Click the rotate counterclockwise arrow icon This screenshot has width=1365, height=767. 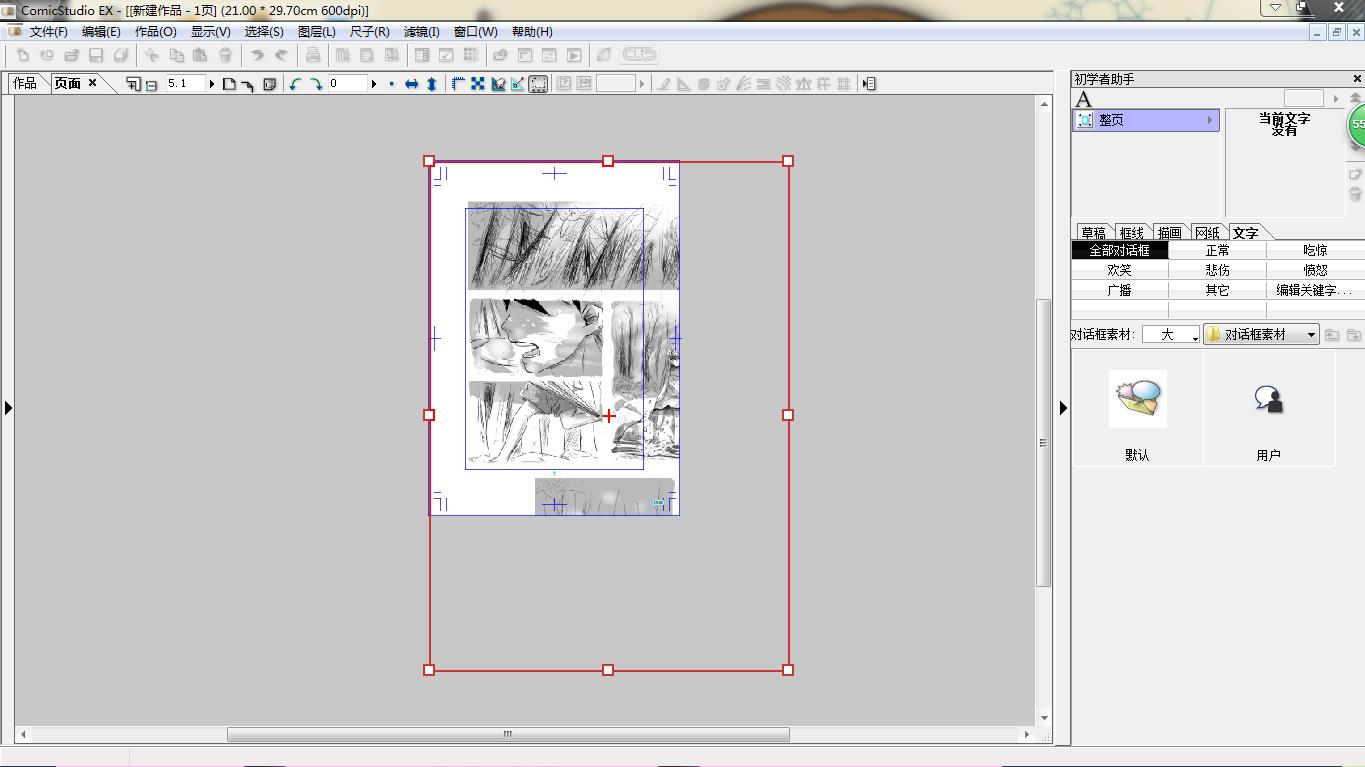click(295, 84)
